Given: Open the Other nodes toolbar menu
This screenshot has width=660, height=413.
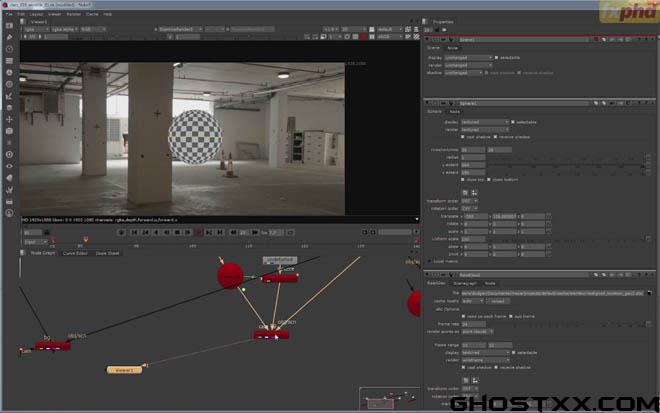Looking at the screenshot, I should pos(9,201).
